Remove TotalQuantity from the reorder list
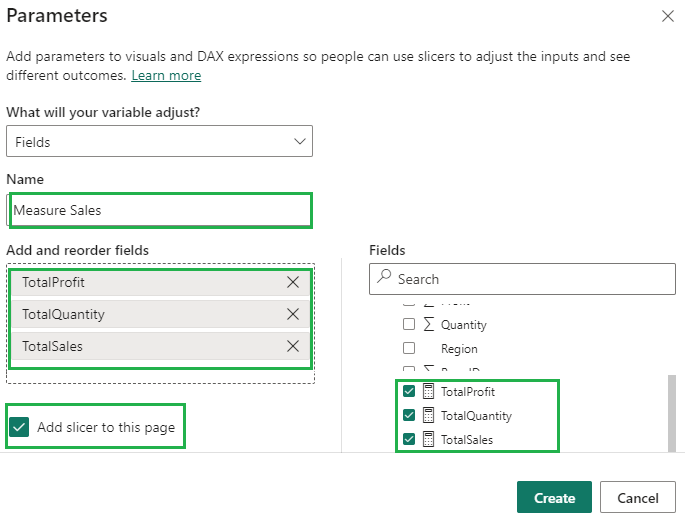 coord(293,314)
